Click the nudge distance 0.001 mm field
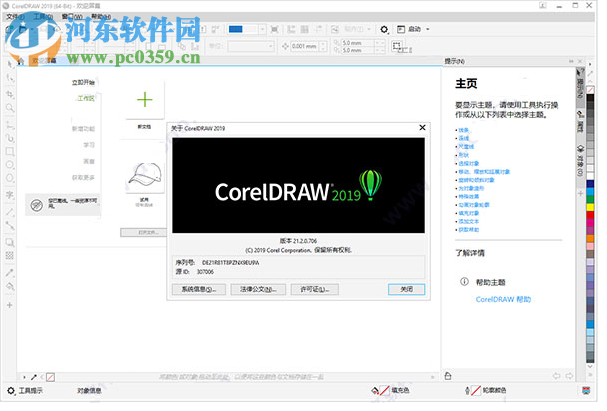The height and width of the screenshot is (411, 607). (305, 46)
